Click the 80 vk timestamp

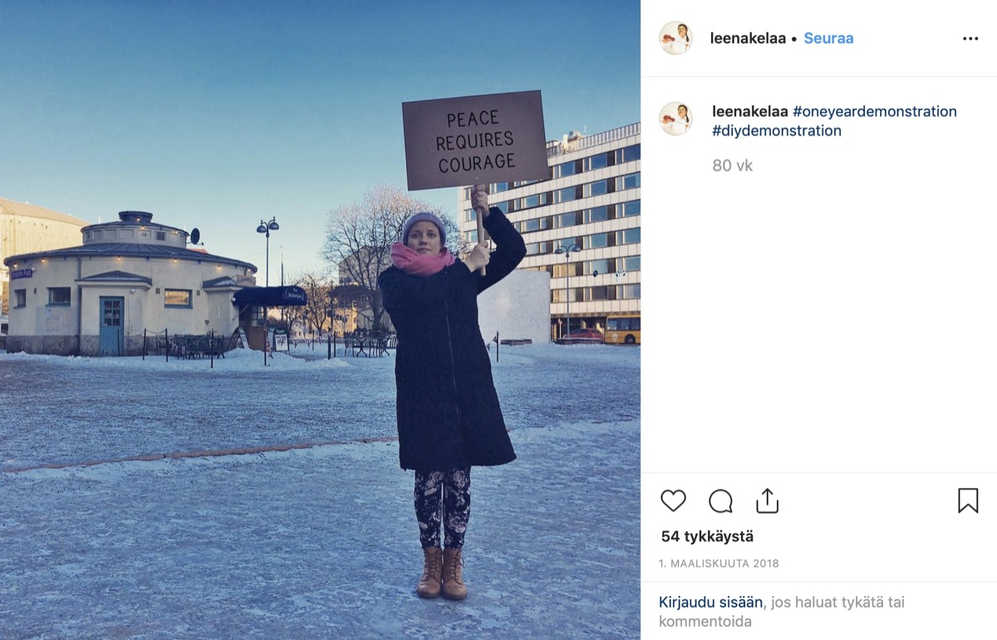[732, 166]
